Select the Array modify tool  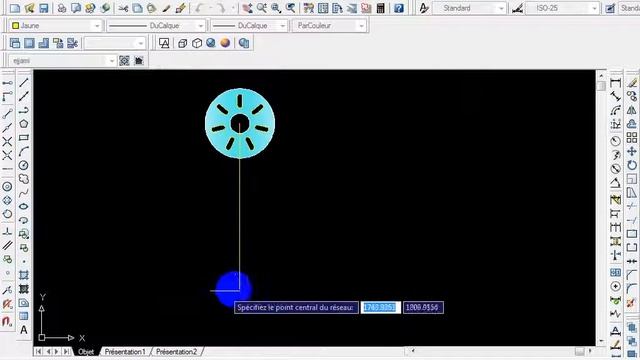(x=632, y=138)
